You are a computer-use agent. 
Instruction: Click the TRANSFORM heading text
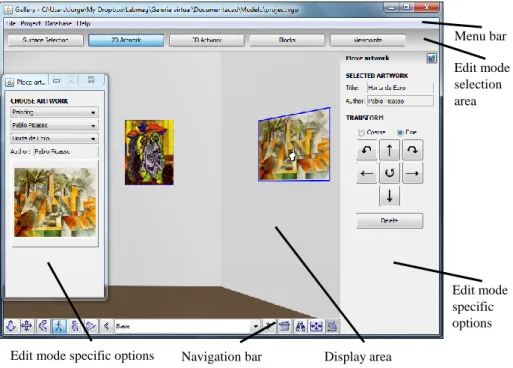tap(364, 118)
